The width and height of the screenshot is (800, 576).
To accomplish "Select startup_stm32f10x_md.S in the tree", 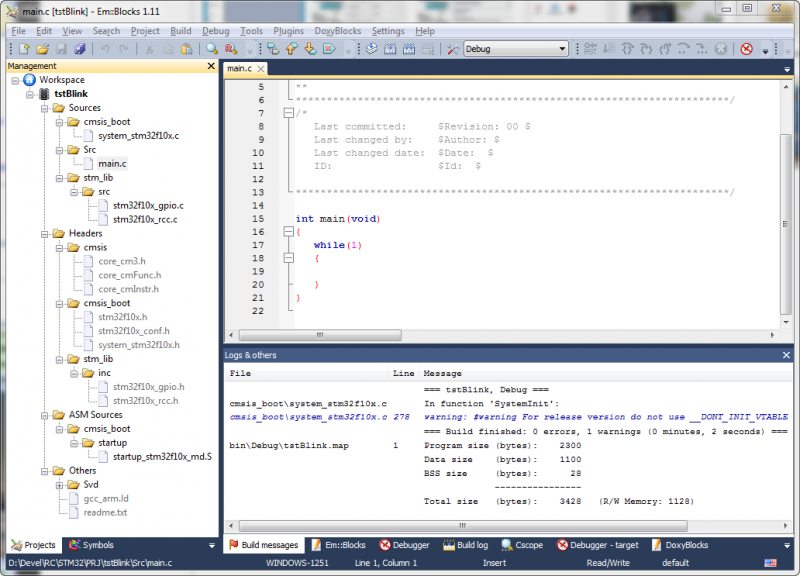I will tap(162, 457).
